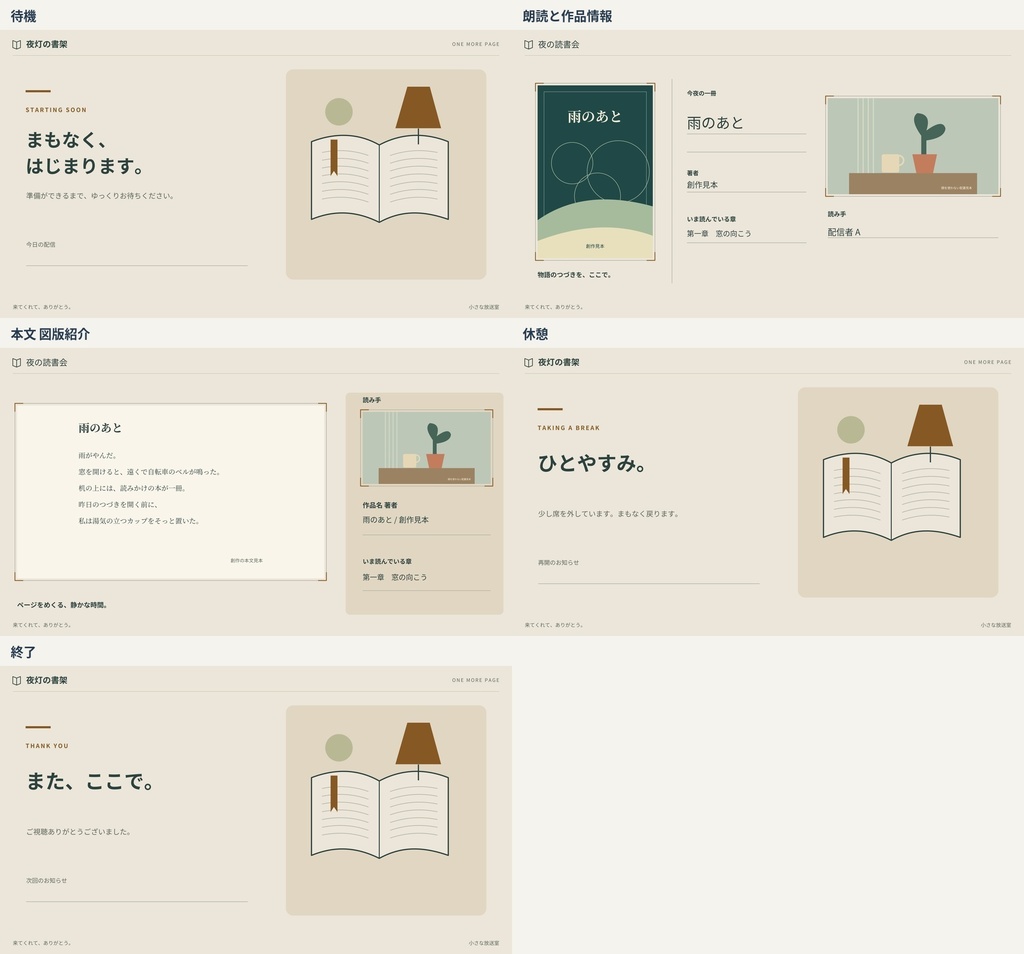Click the TAKING A BREAK label
The height and width of the screenshot is (954, 1024).
(569, 428)
